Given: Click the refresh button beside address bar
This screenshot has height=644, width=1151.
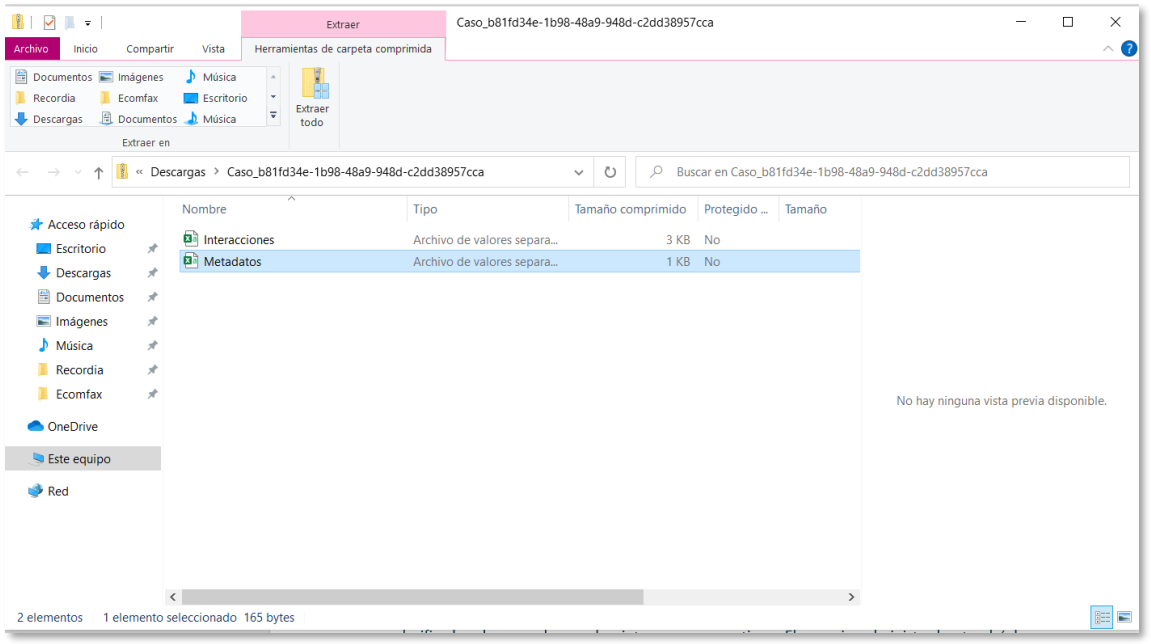Looking at the screenshot, I should [610, 172].
